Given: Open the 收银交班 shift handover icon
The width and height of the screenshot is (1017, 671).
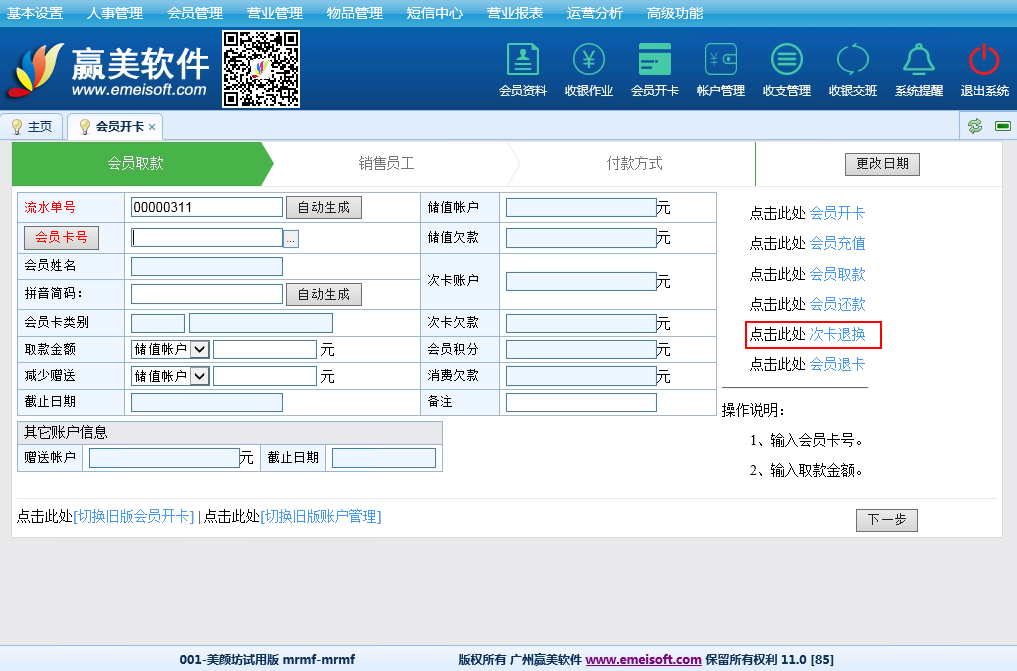Looking at the screenshot, I should [852, 61].
